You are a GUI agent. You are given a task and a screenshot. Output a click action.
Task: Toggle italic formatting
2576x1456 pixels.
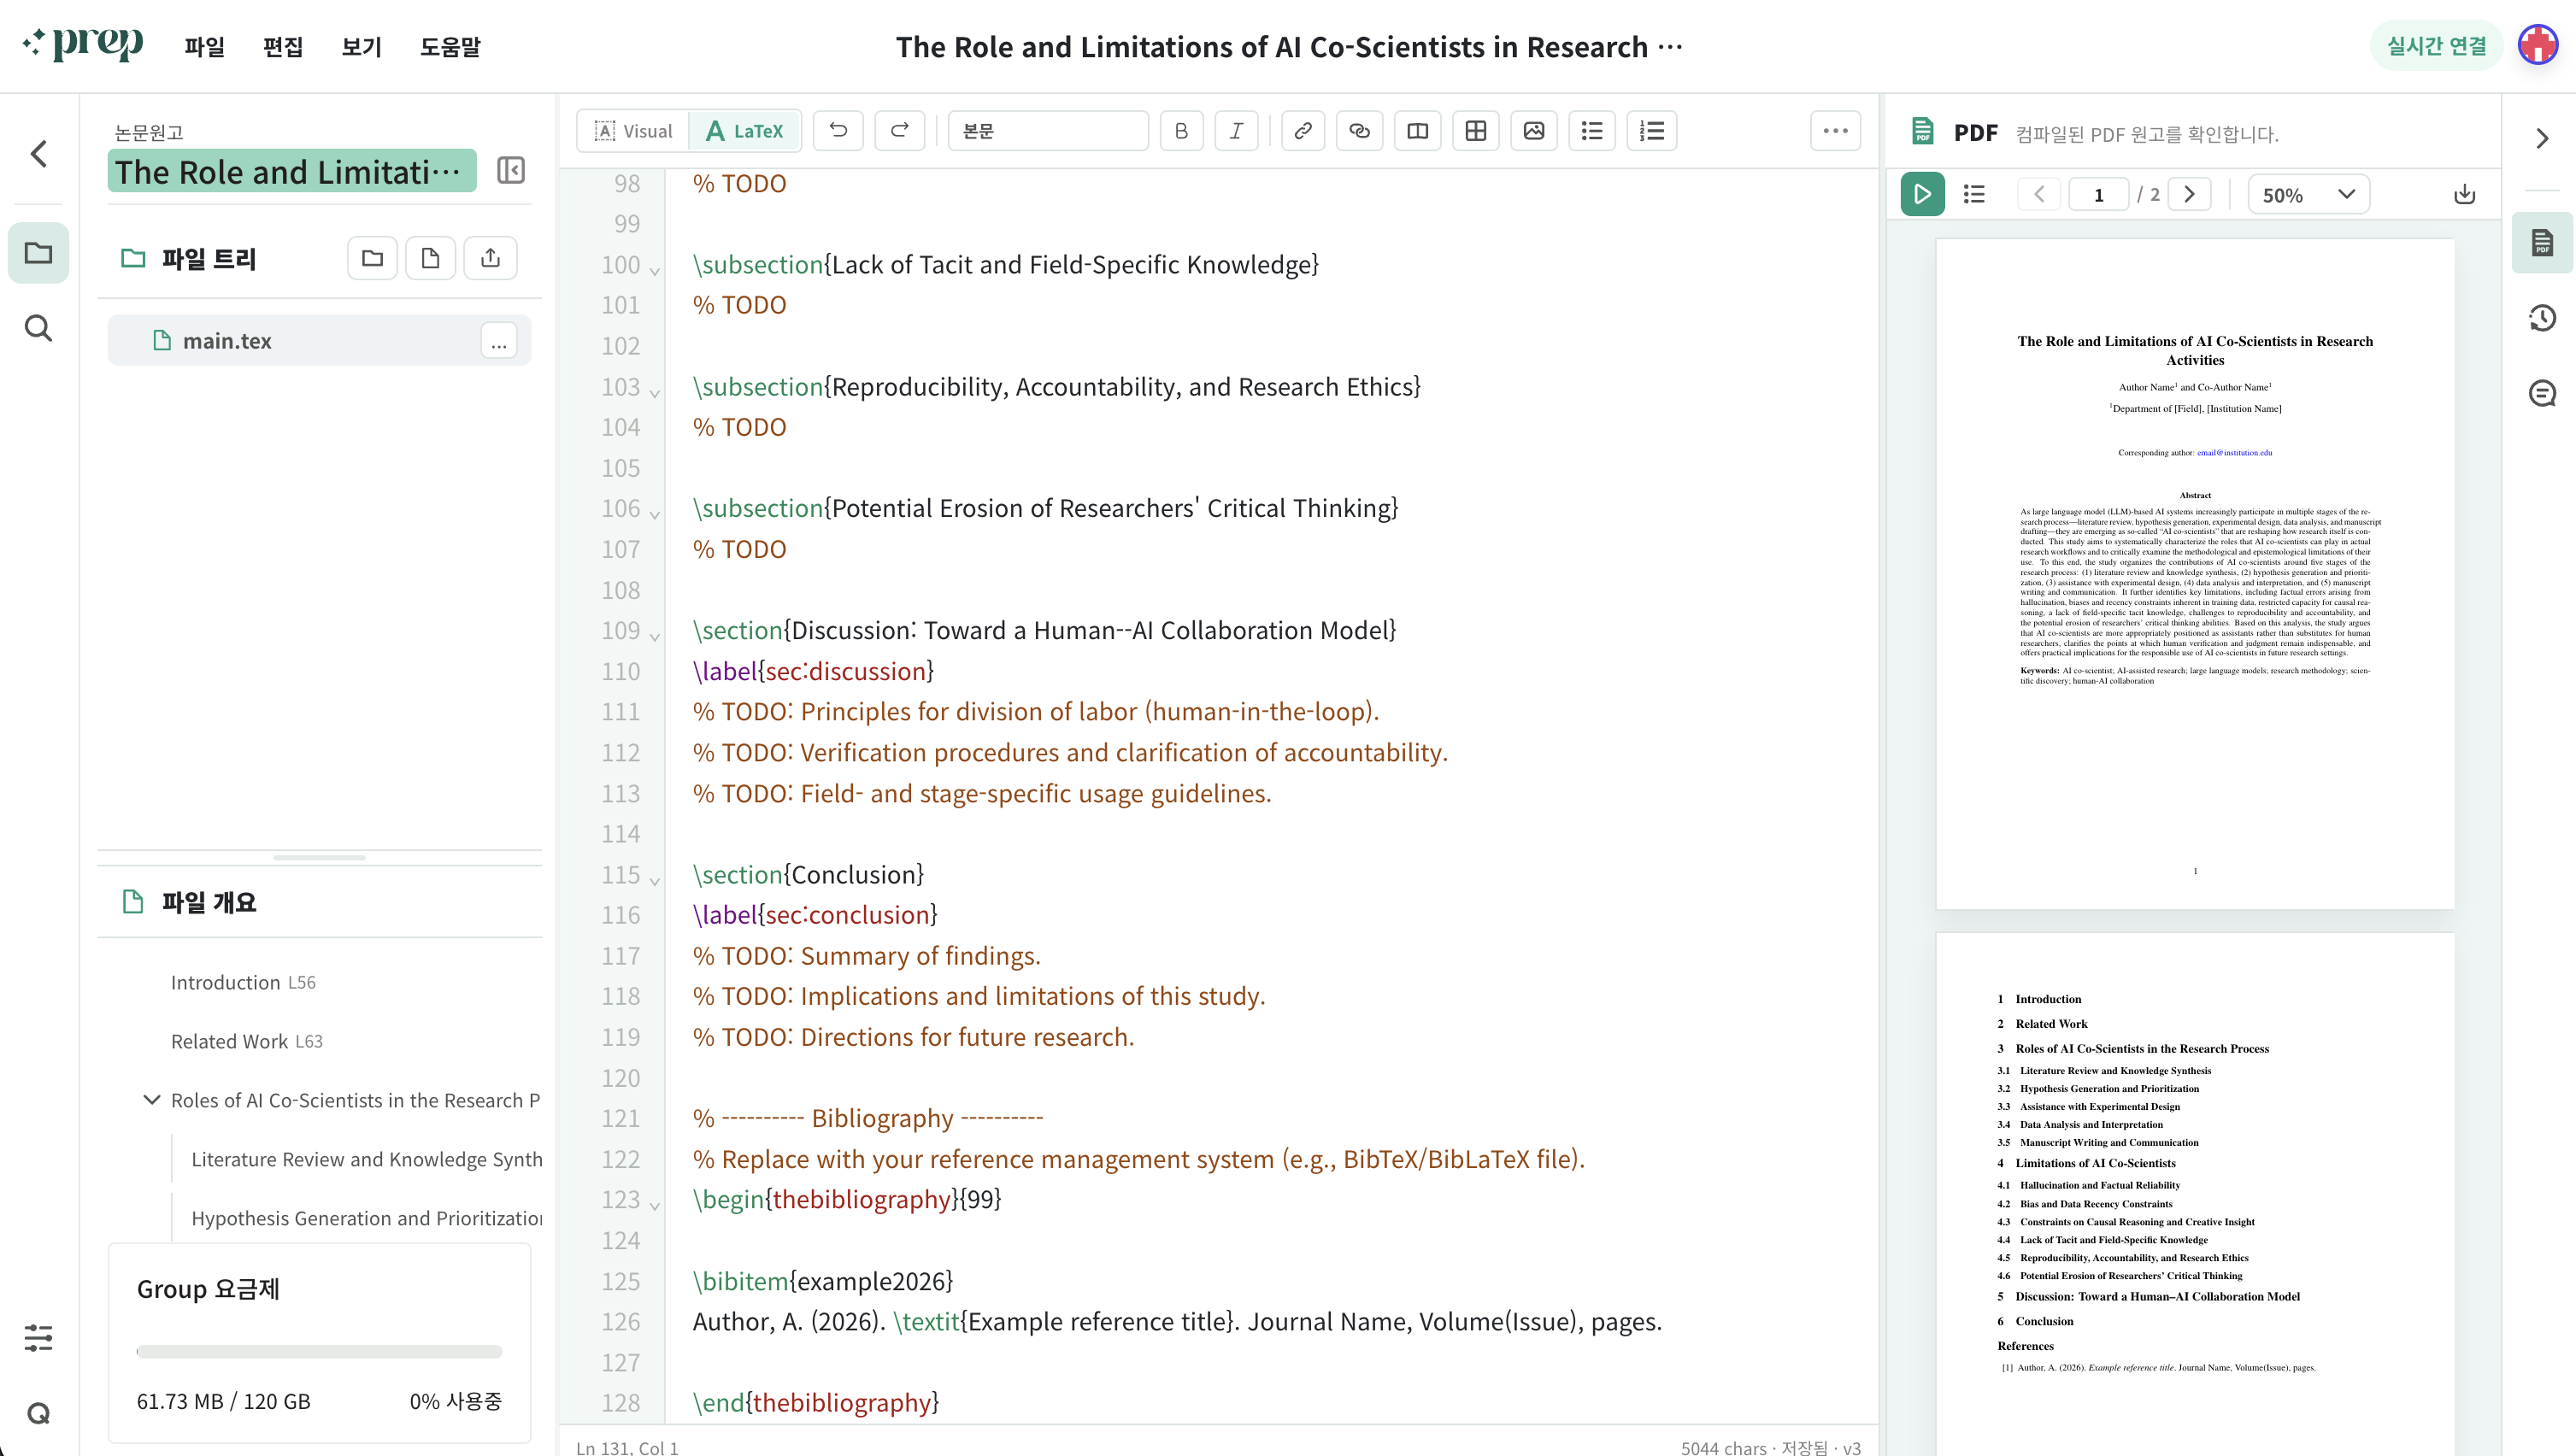coord(1236,131)
